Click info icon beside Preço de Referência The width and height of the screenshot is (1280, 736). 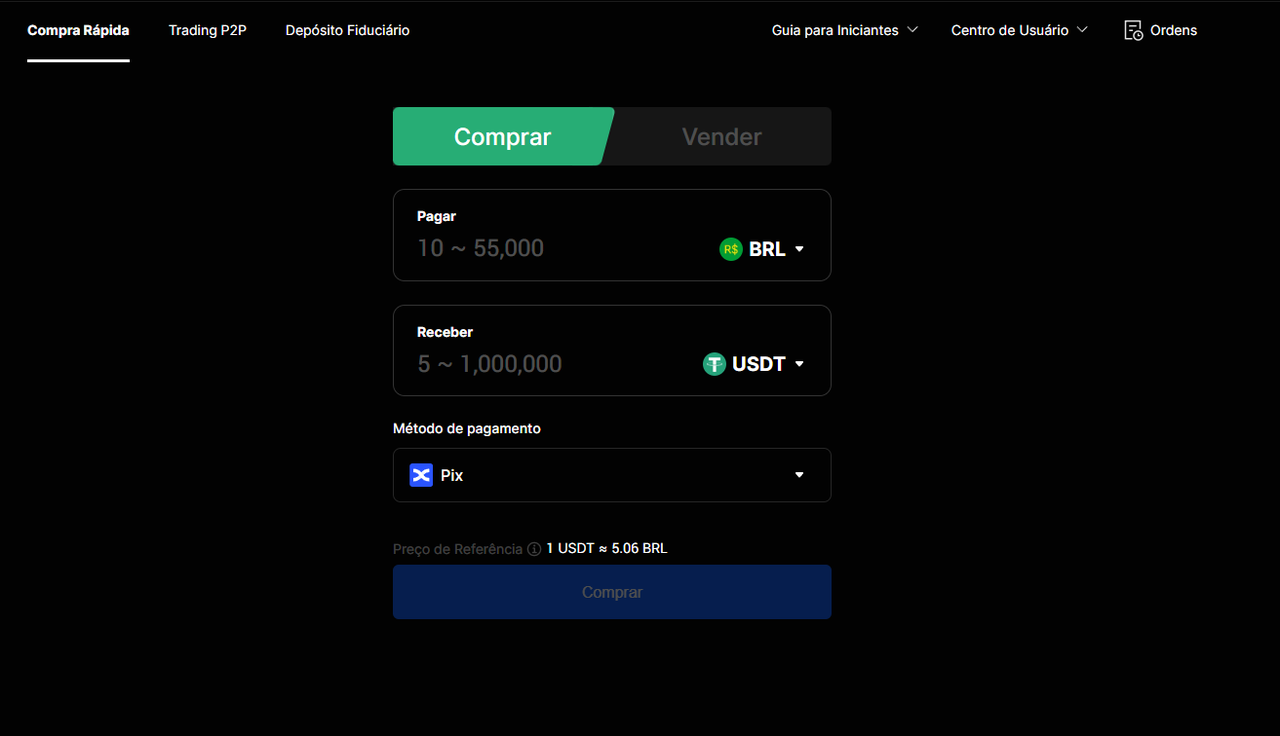[x=534, y=549]
